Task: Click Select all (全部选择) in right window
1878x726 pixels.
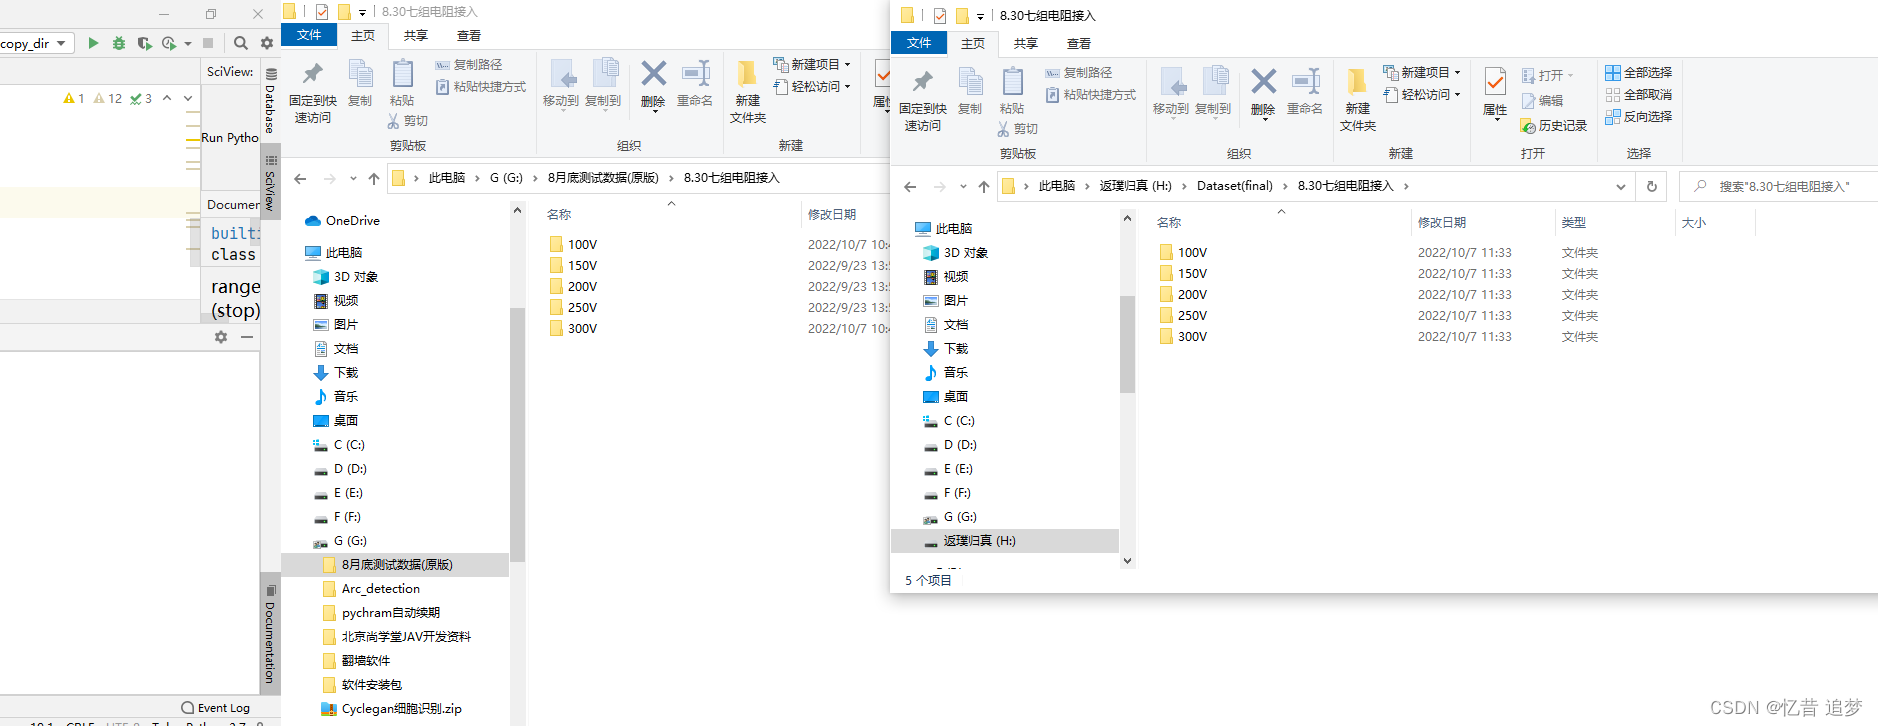Action: (x=1639, y=72)
